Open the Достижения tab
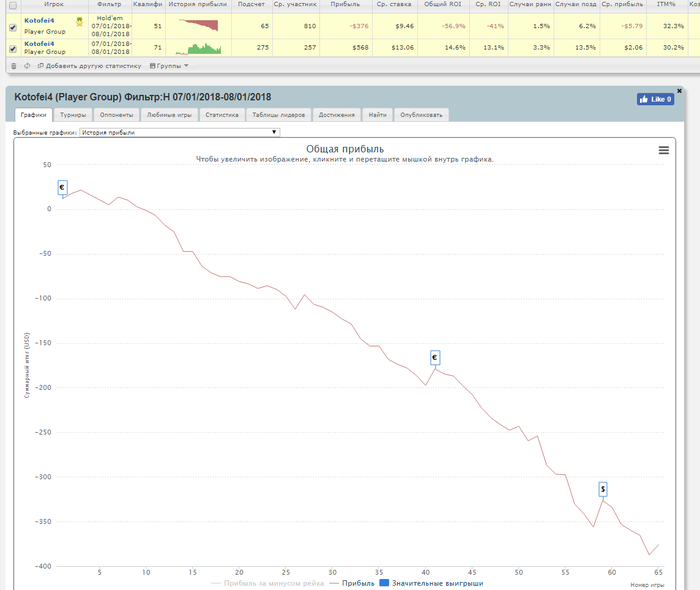Viewport: 700px width, 590px height. click(337, 115)
